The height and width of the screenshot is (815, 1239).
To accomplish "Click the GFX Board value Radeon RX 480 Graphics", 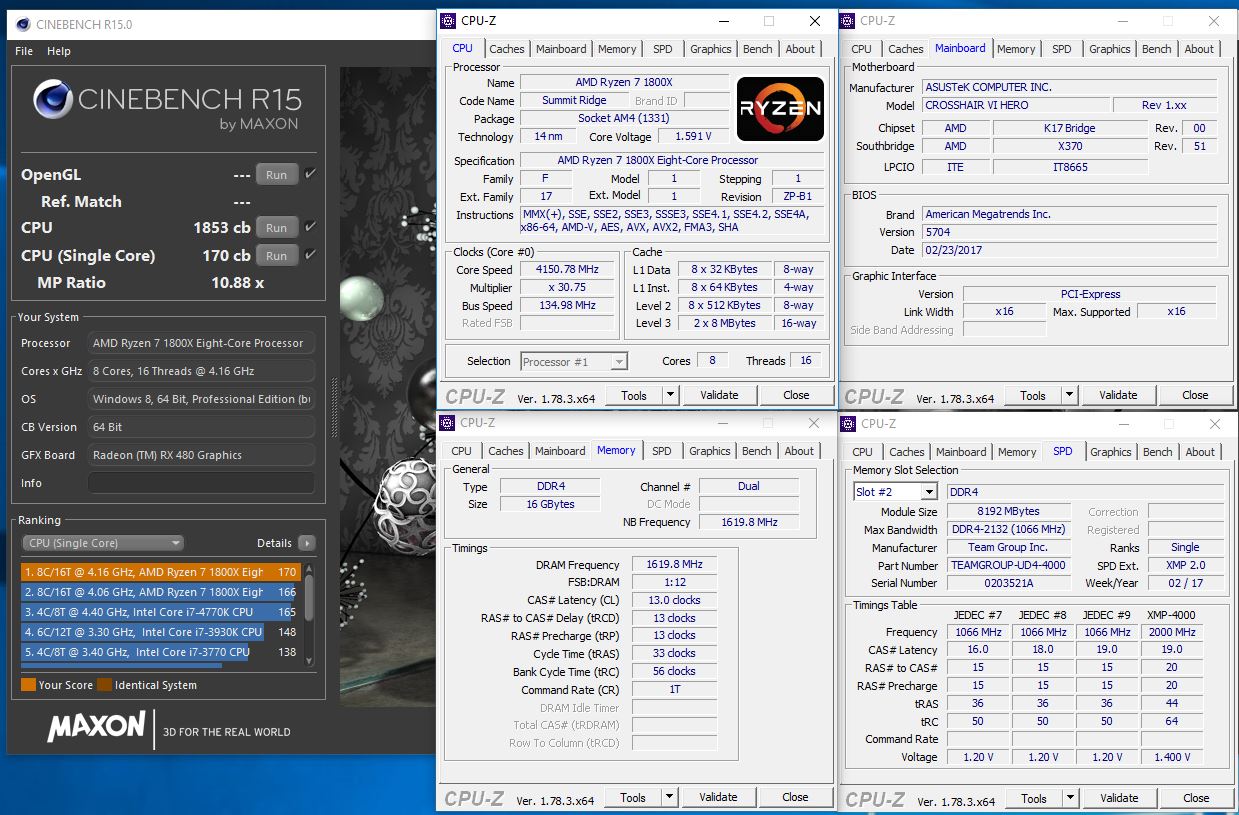I will pos(201,455).
